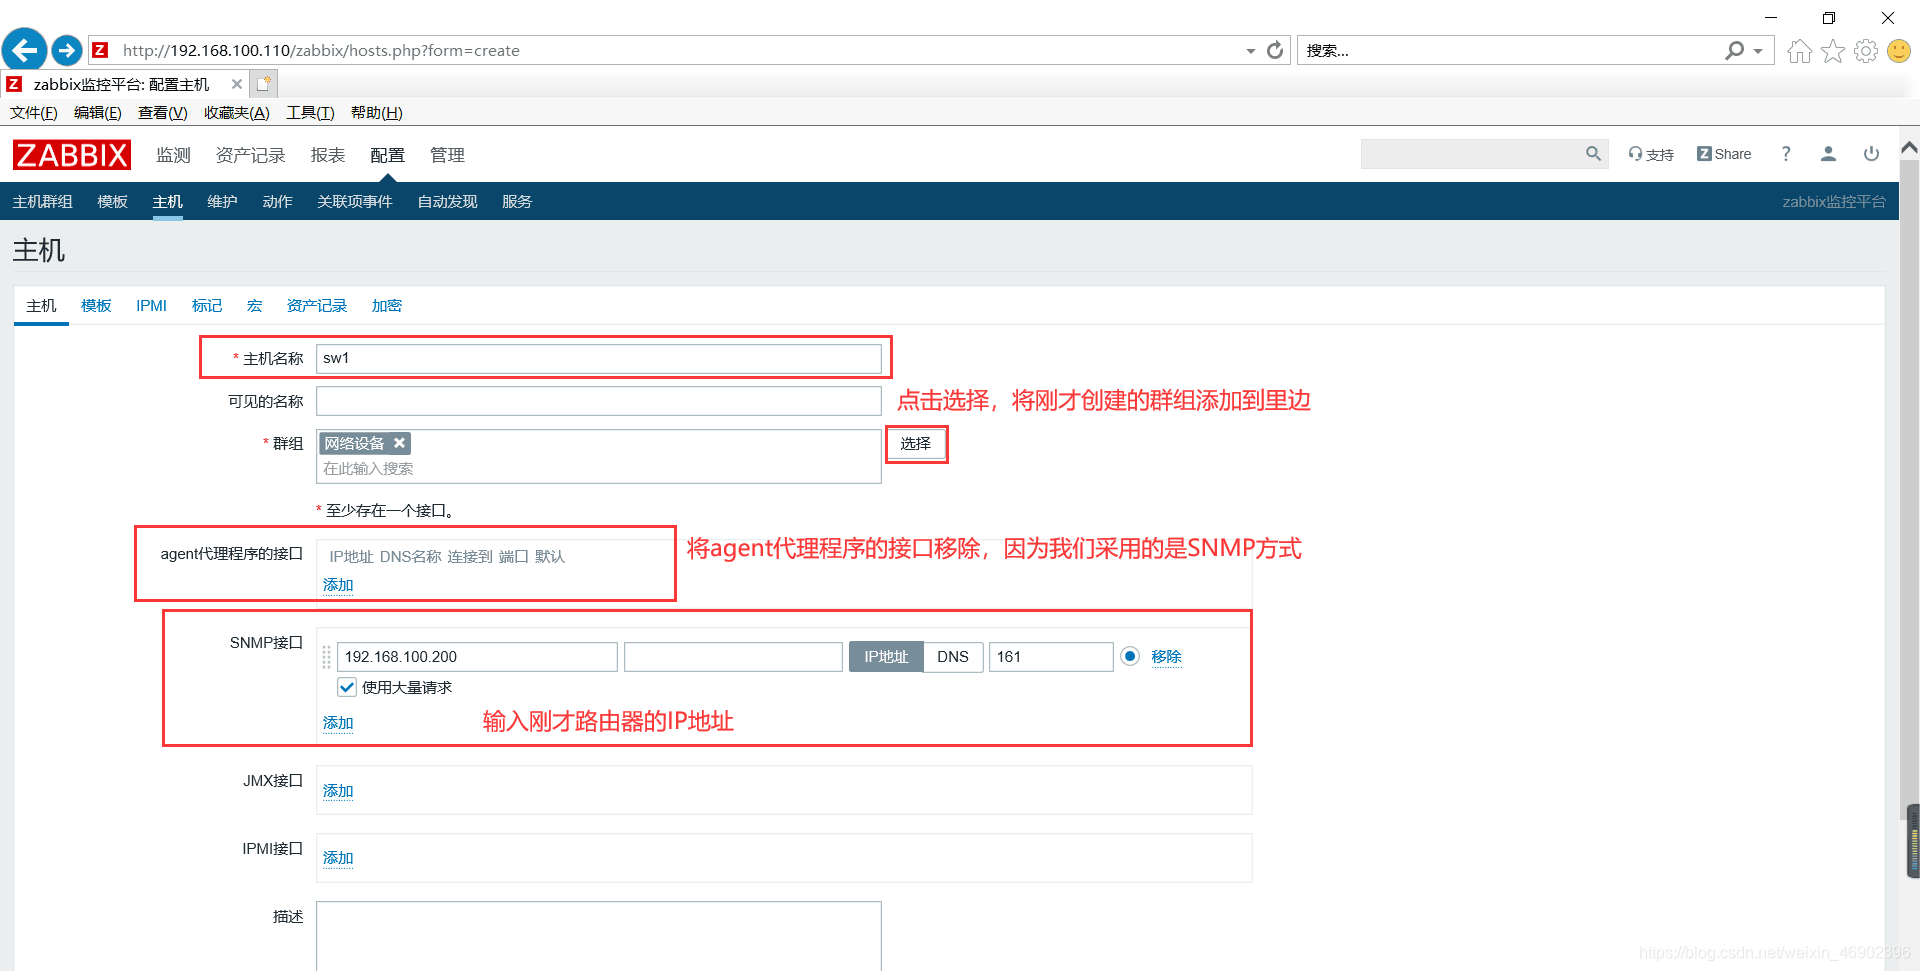Remove the 网络设备 group tag with the x
Image resolution: width=1920 pixels, height=971 pixels.
pos(399,443)
